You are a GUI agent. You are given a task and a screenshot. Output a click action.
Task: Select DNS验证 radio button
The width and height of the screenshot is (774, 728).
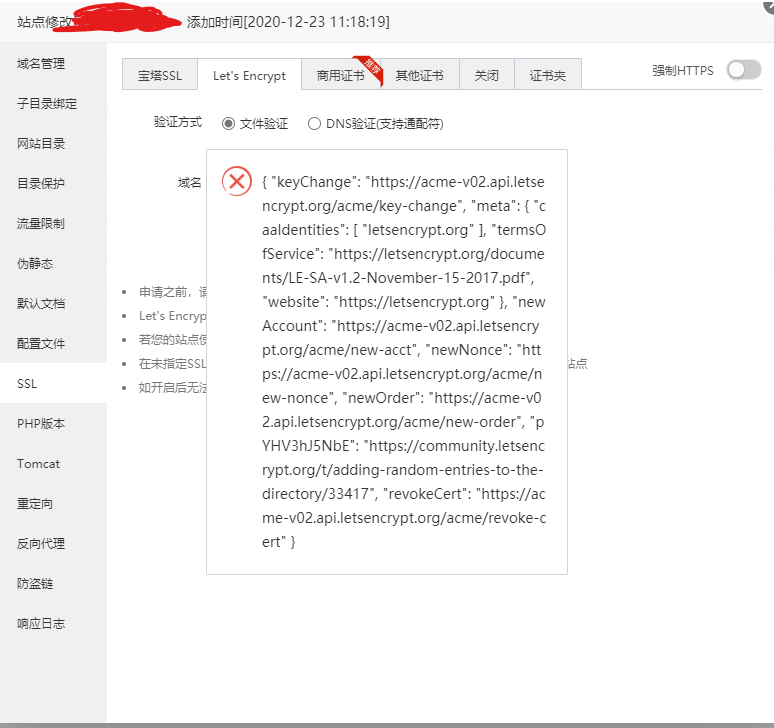(314, 123)
